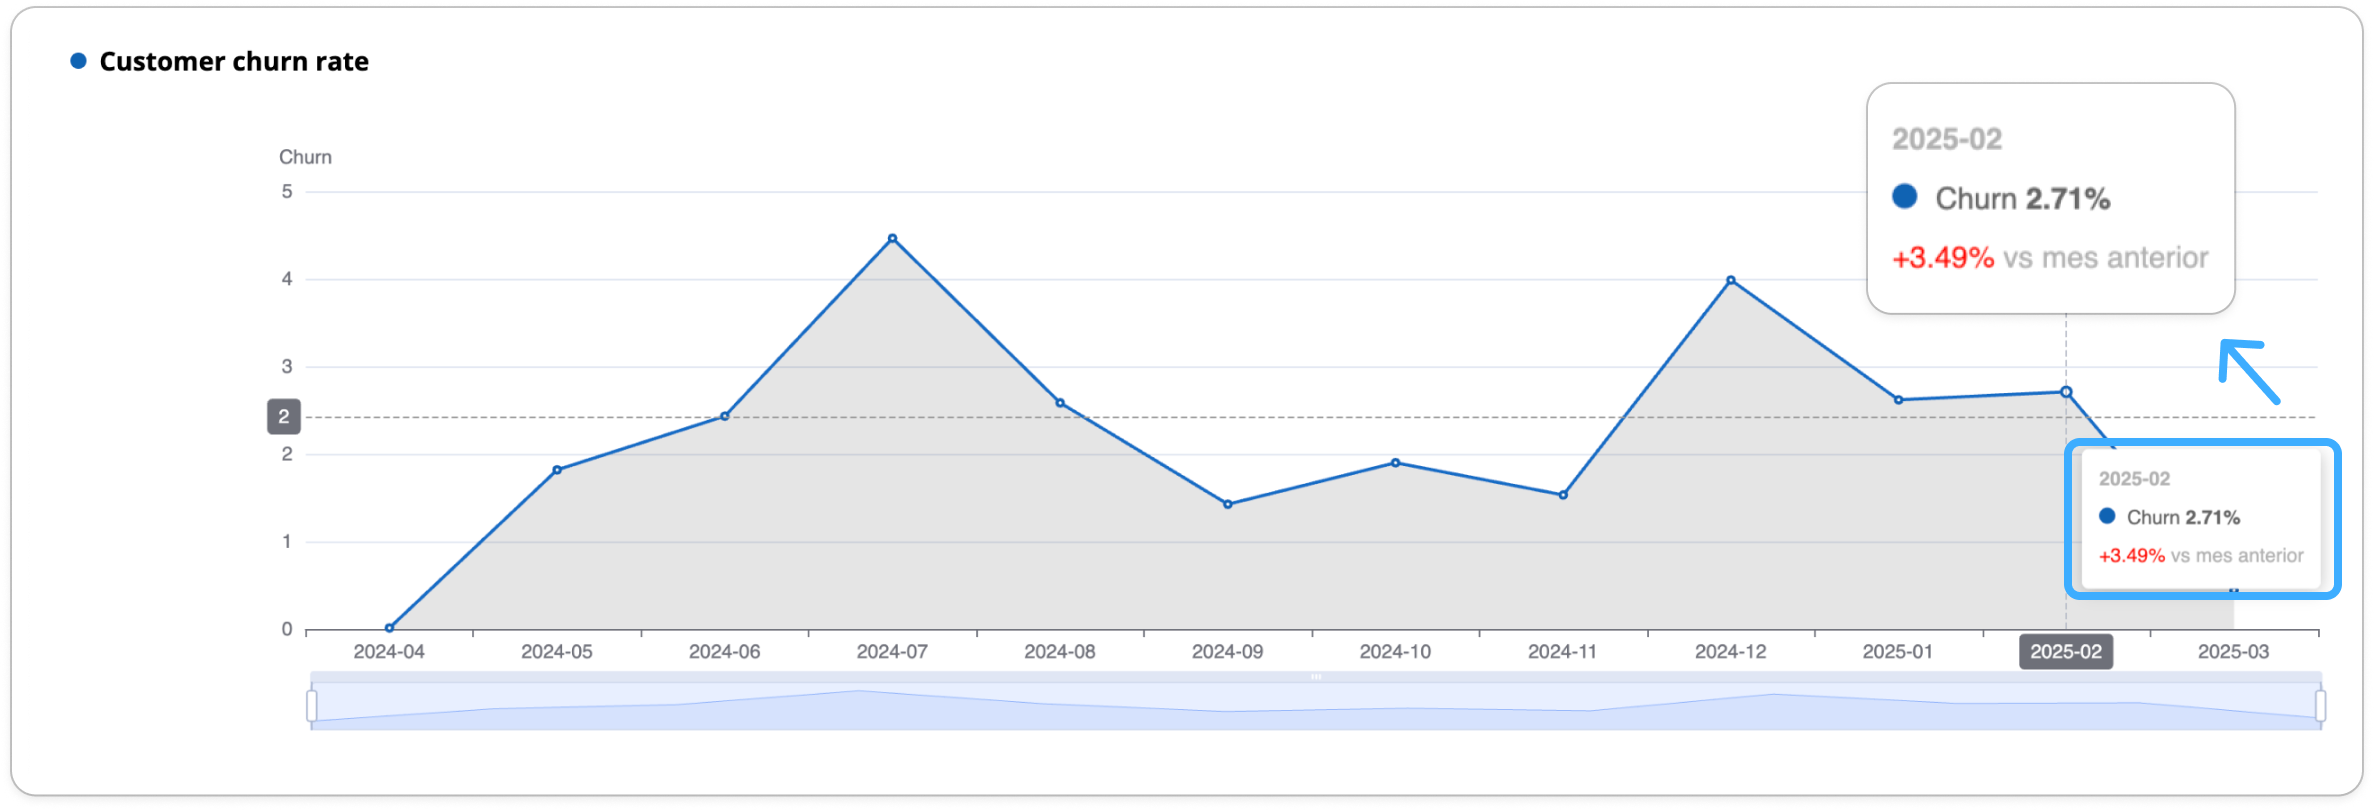Viewport: 2374px width, 811px height.
Task: Click the 2024-07 x-axis label
Action: (892, 652)
